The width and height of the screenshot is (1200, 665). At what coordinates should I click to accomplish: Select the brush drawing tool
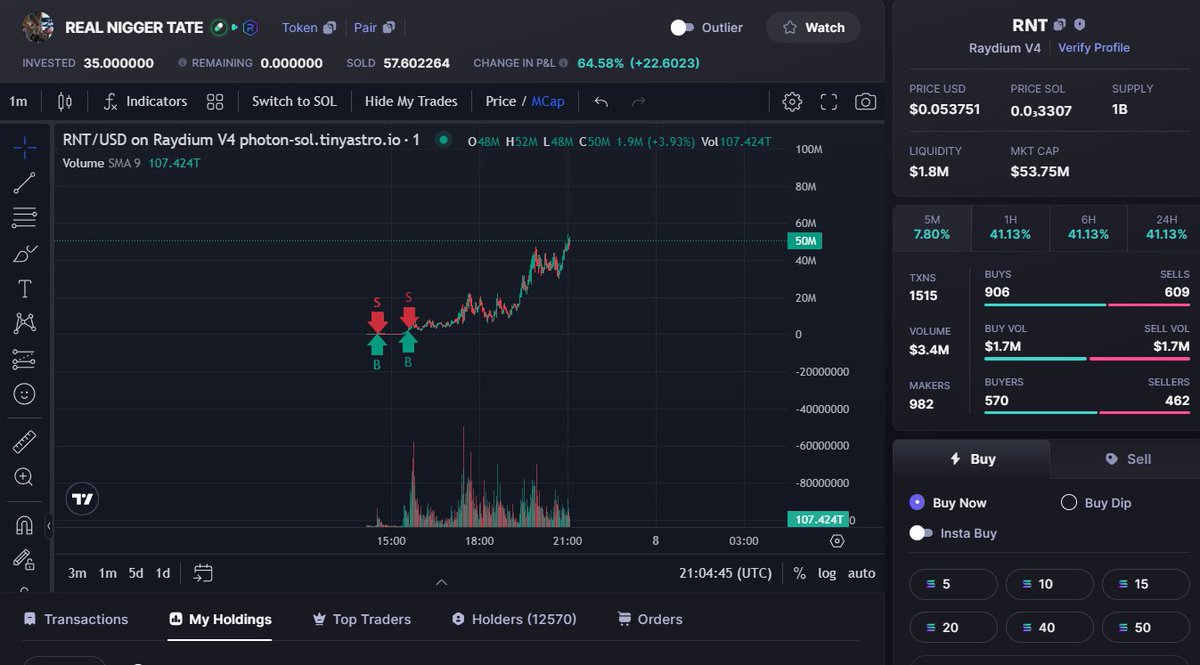point(25,253)
